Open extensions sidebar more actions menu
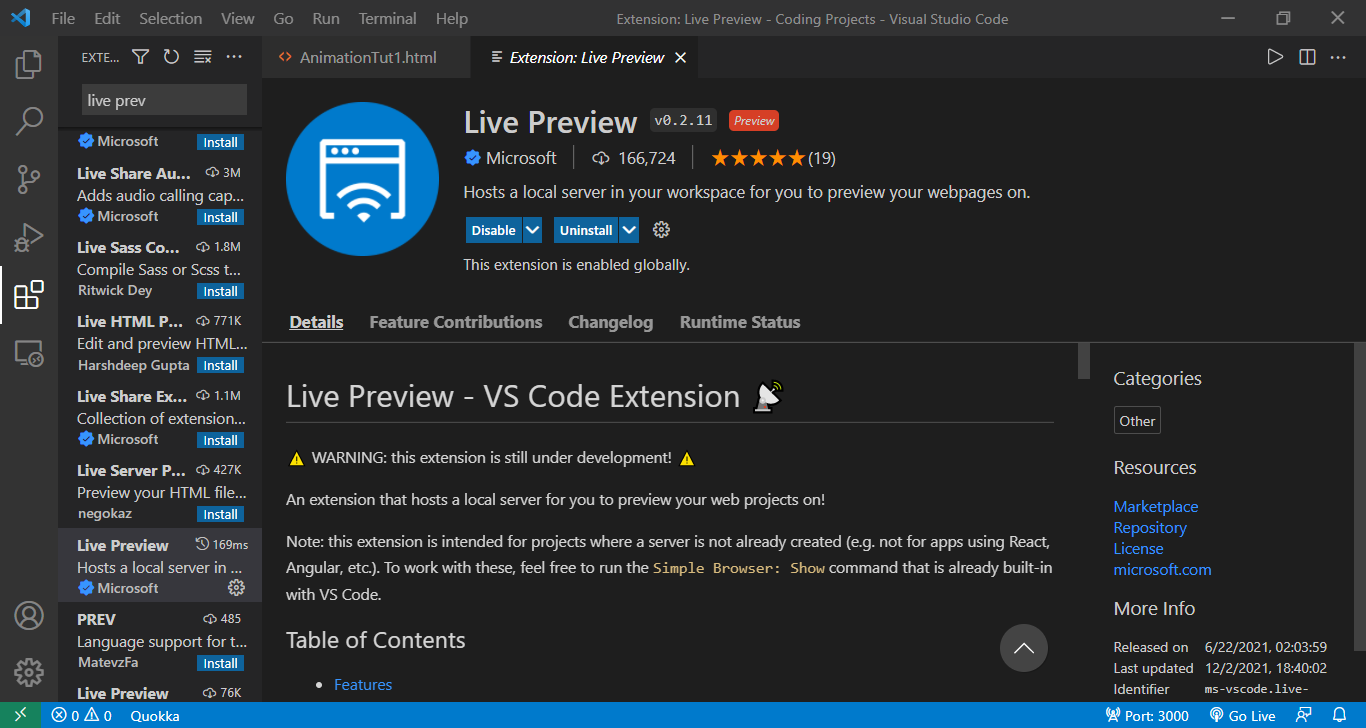The width and height of the screenshot is (1366, 728). click(234, 57)
